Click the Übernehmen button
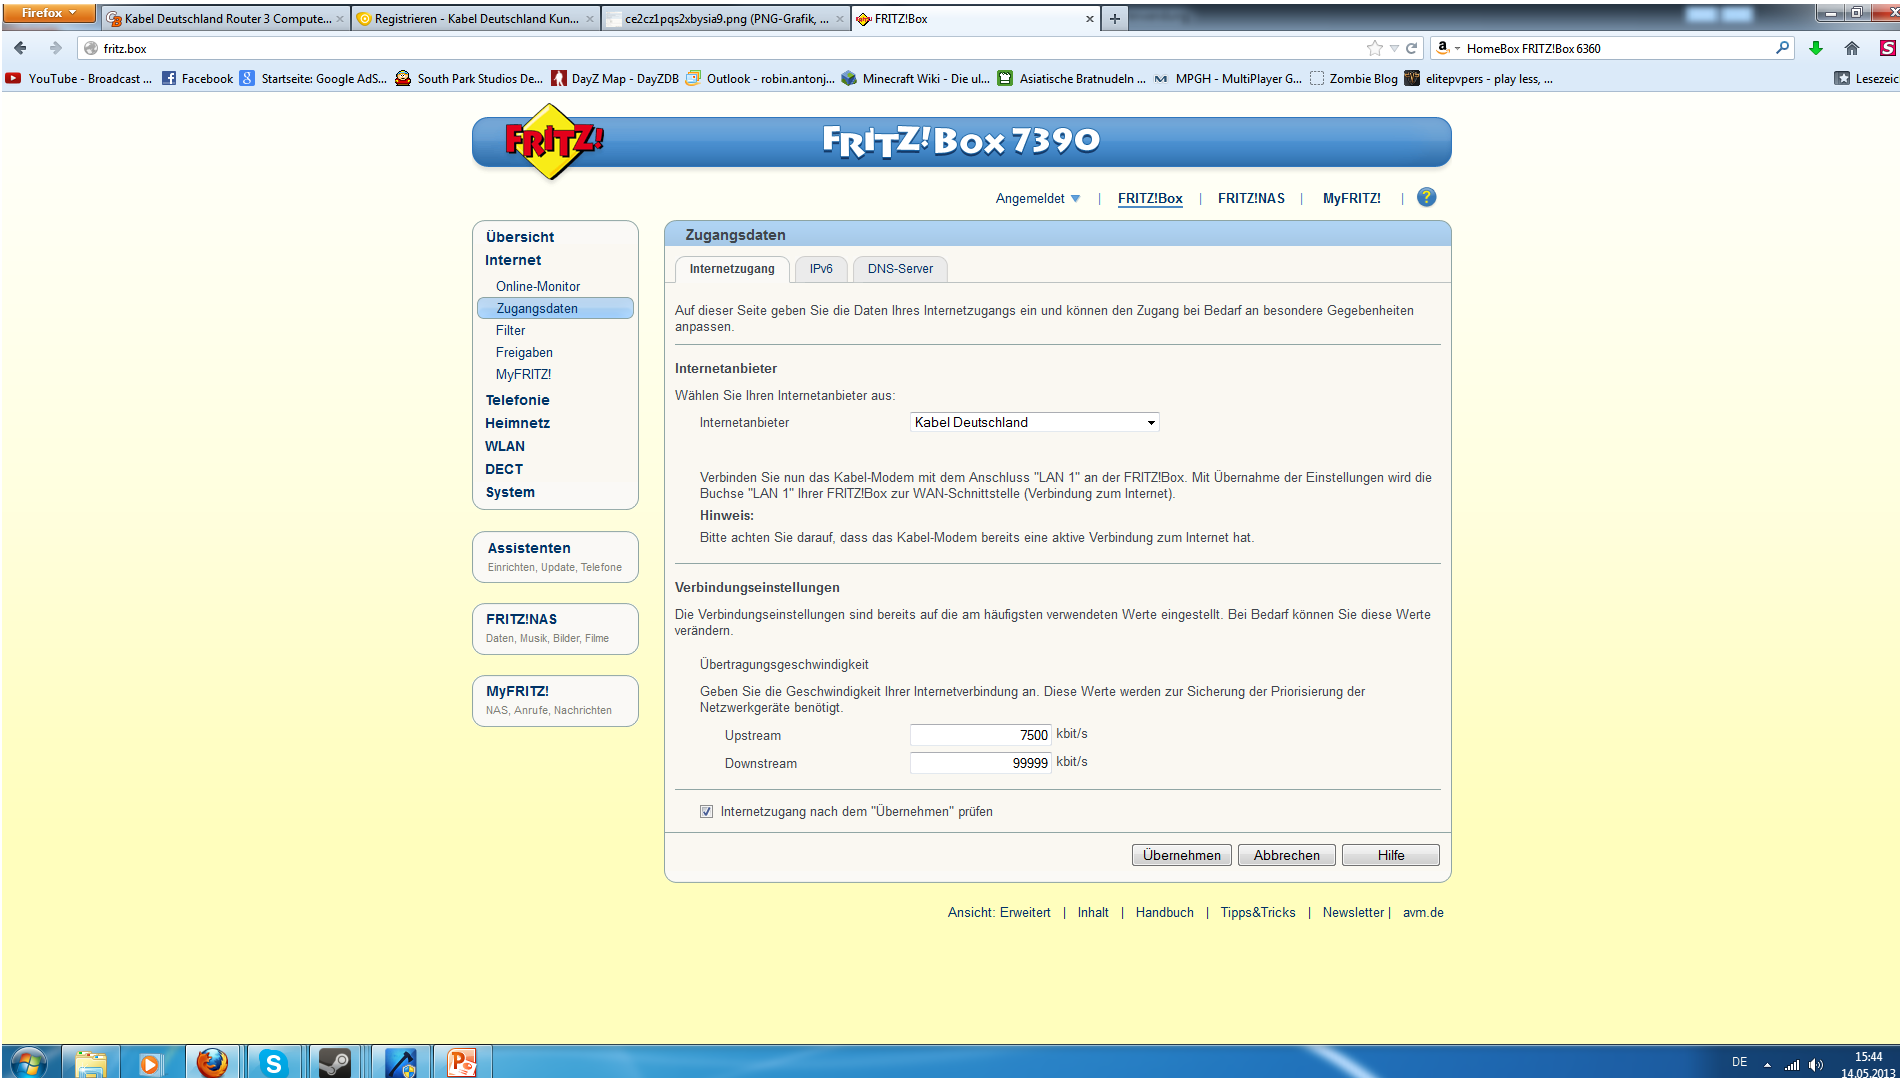The image size is (1900, 1078). pyautogui.click(x=1181, y=855)
